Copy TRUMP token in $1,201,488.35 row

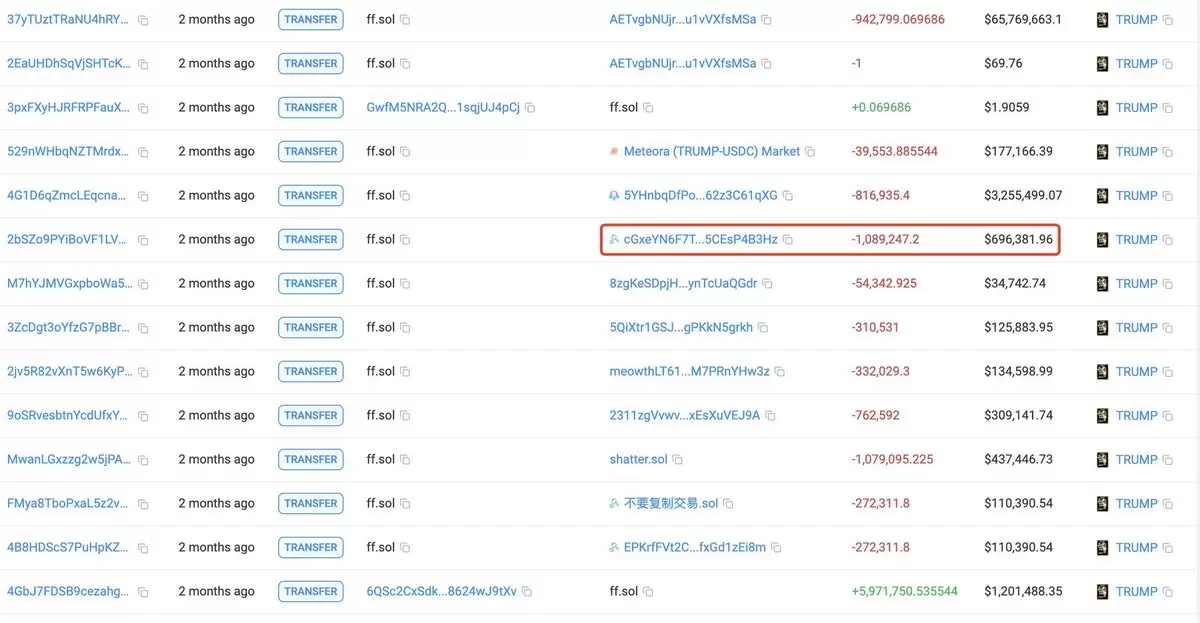point(1168,592)
